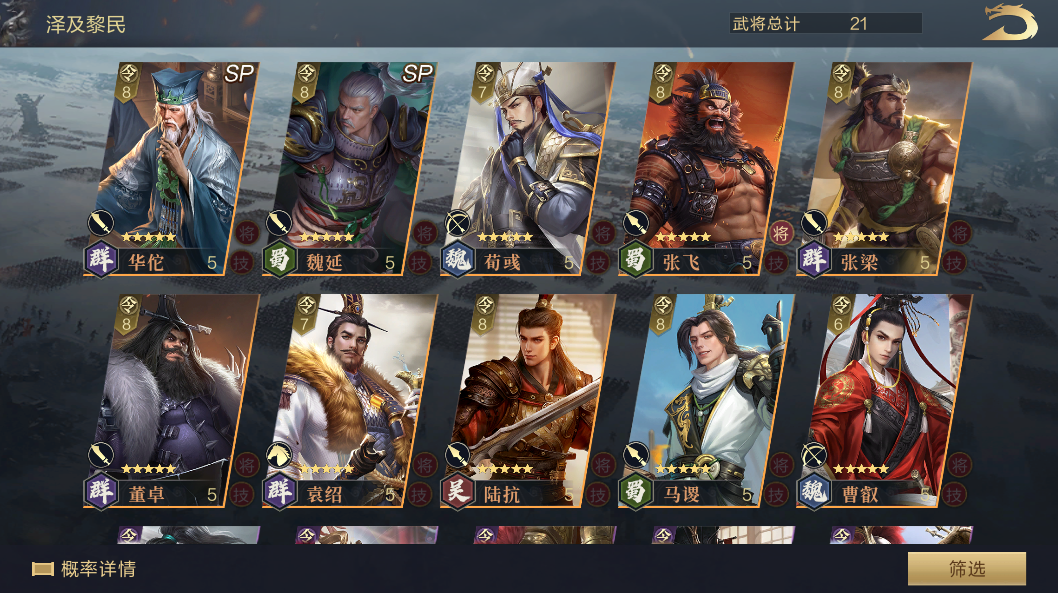Open 概率详情 probability details

point(84,569)
